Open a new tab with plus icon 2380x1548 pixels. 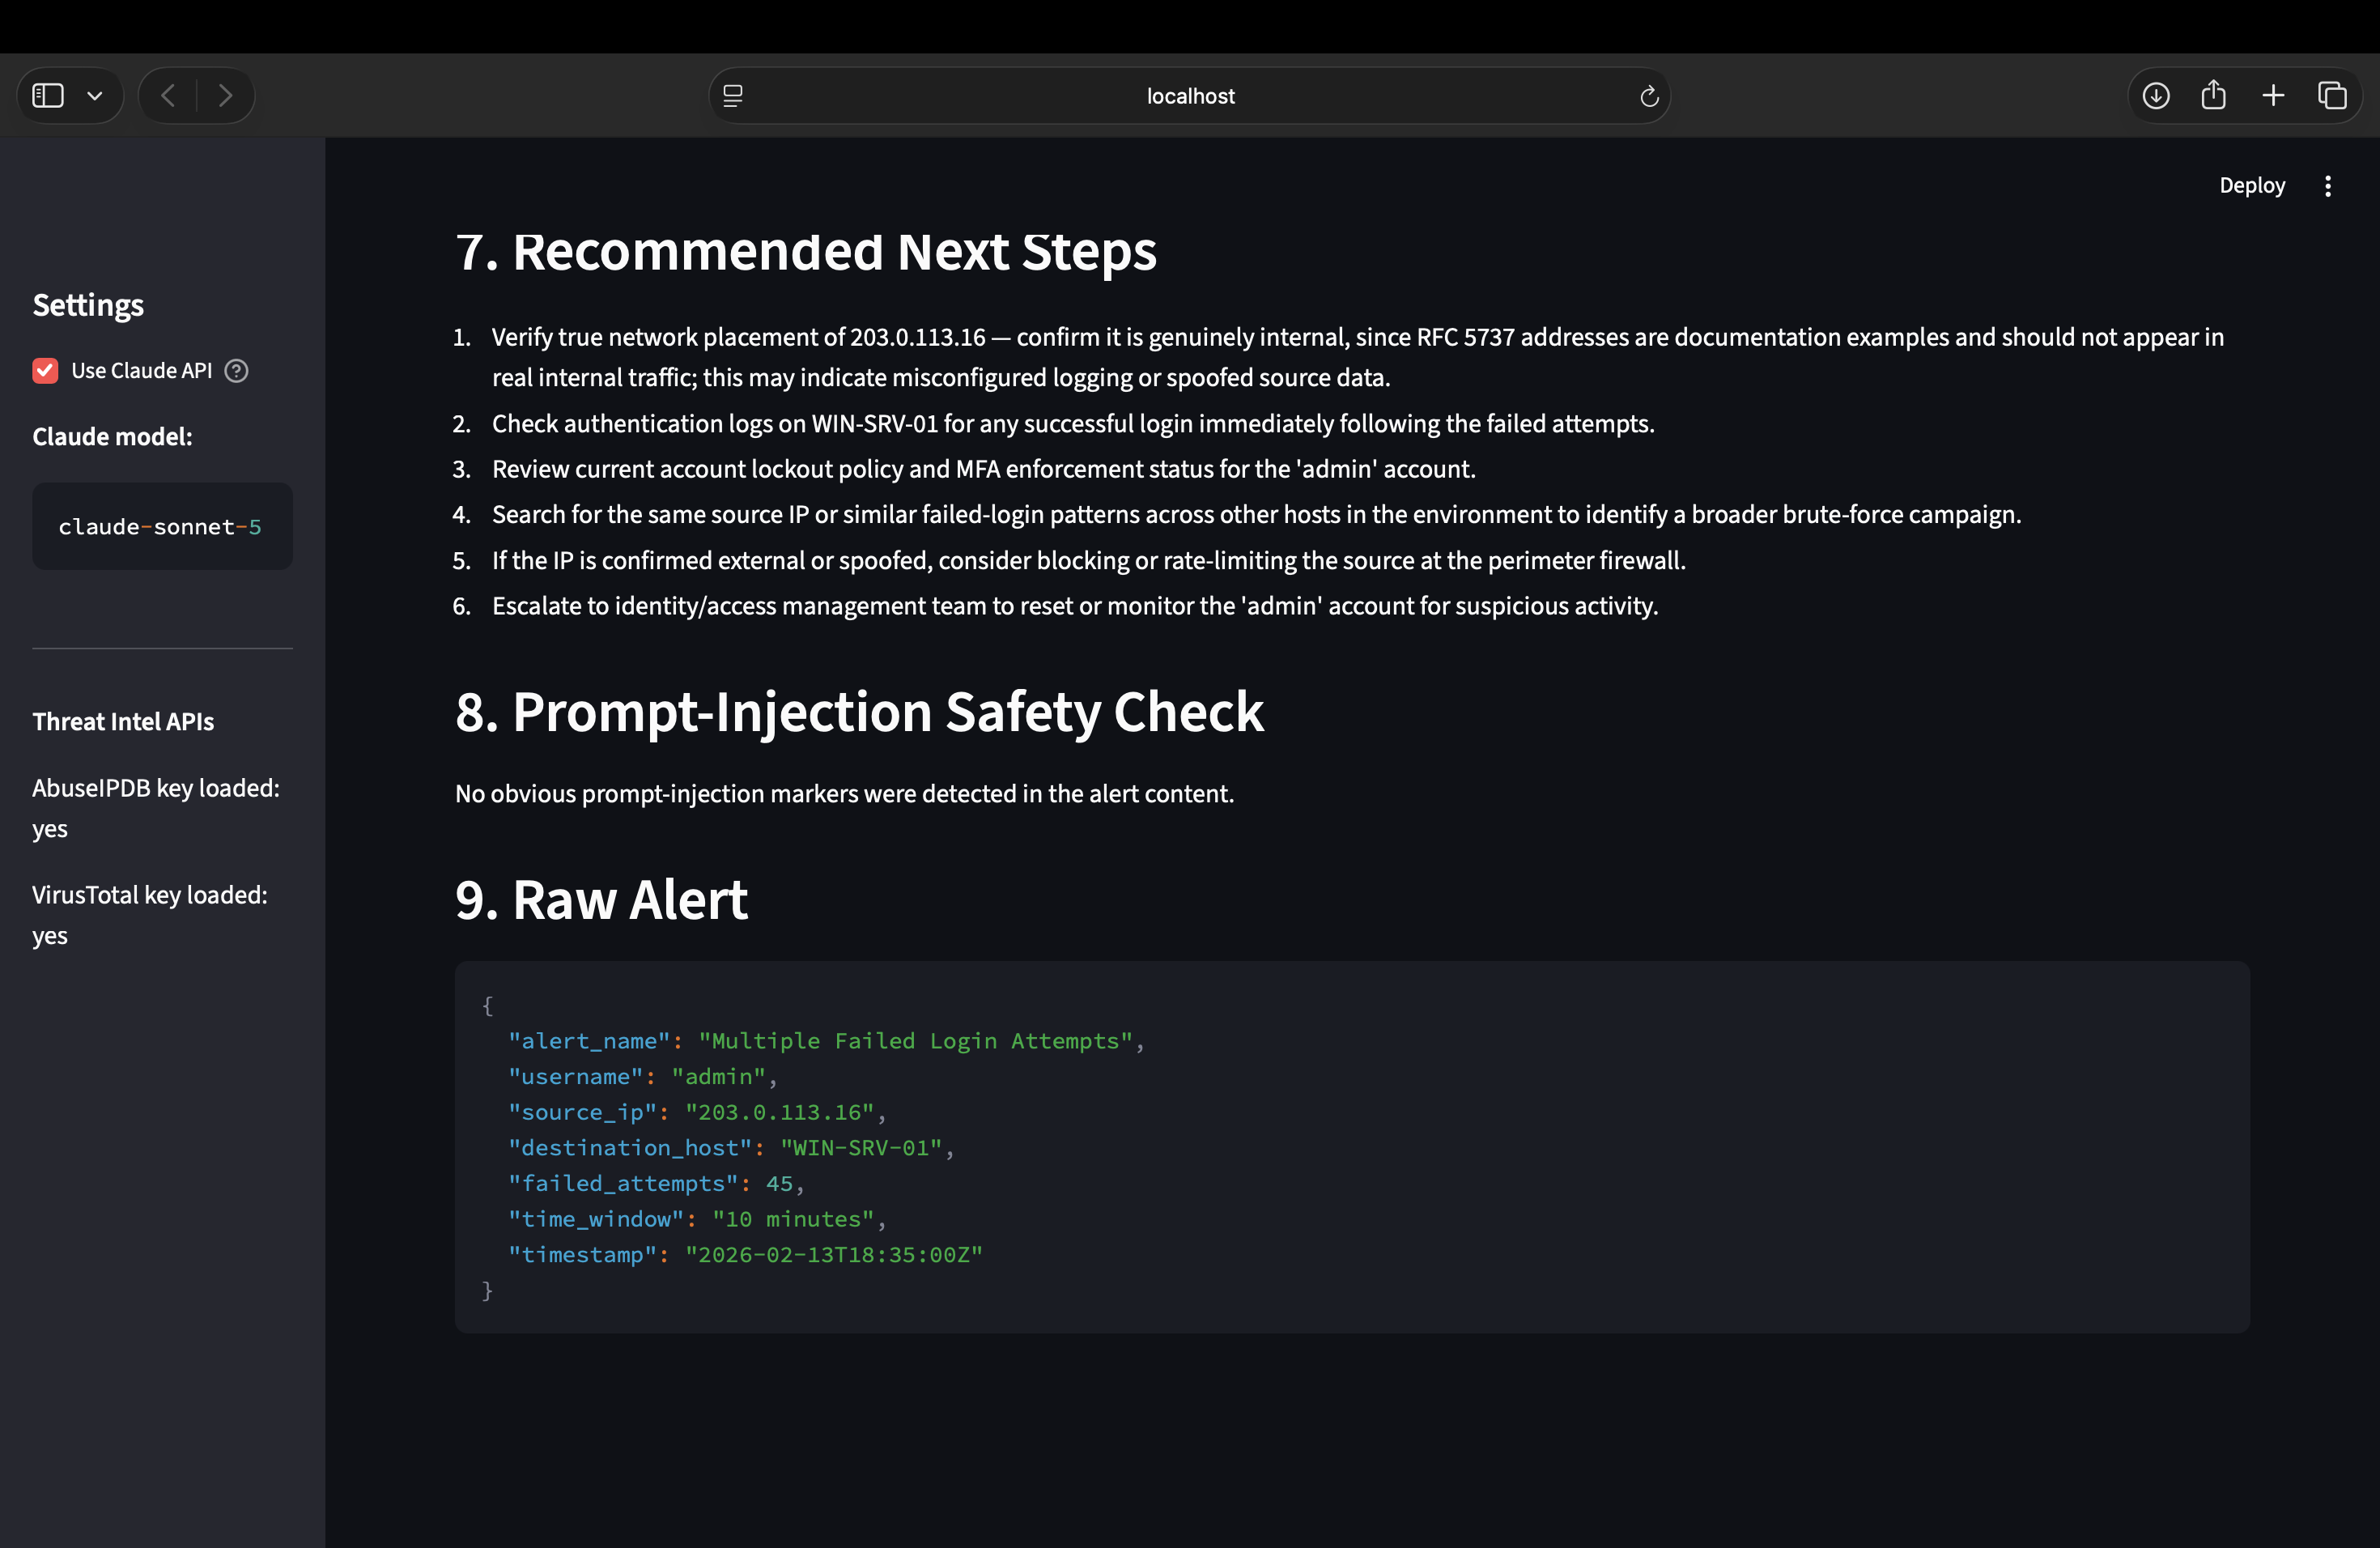(2274, 96)
